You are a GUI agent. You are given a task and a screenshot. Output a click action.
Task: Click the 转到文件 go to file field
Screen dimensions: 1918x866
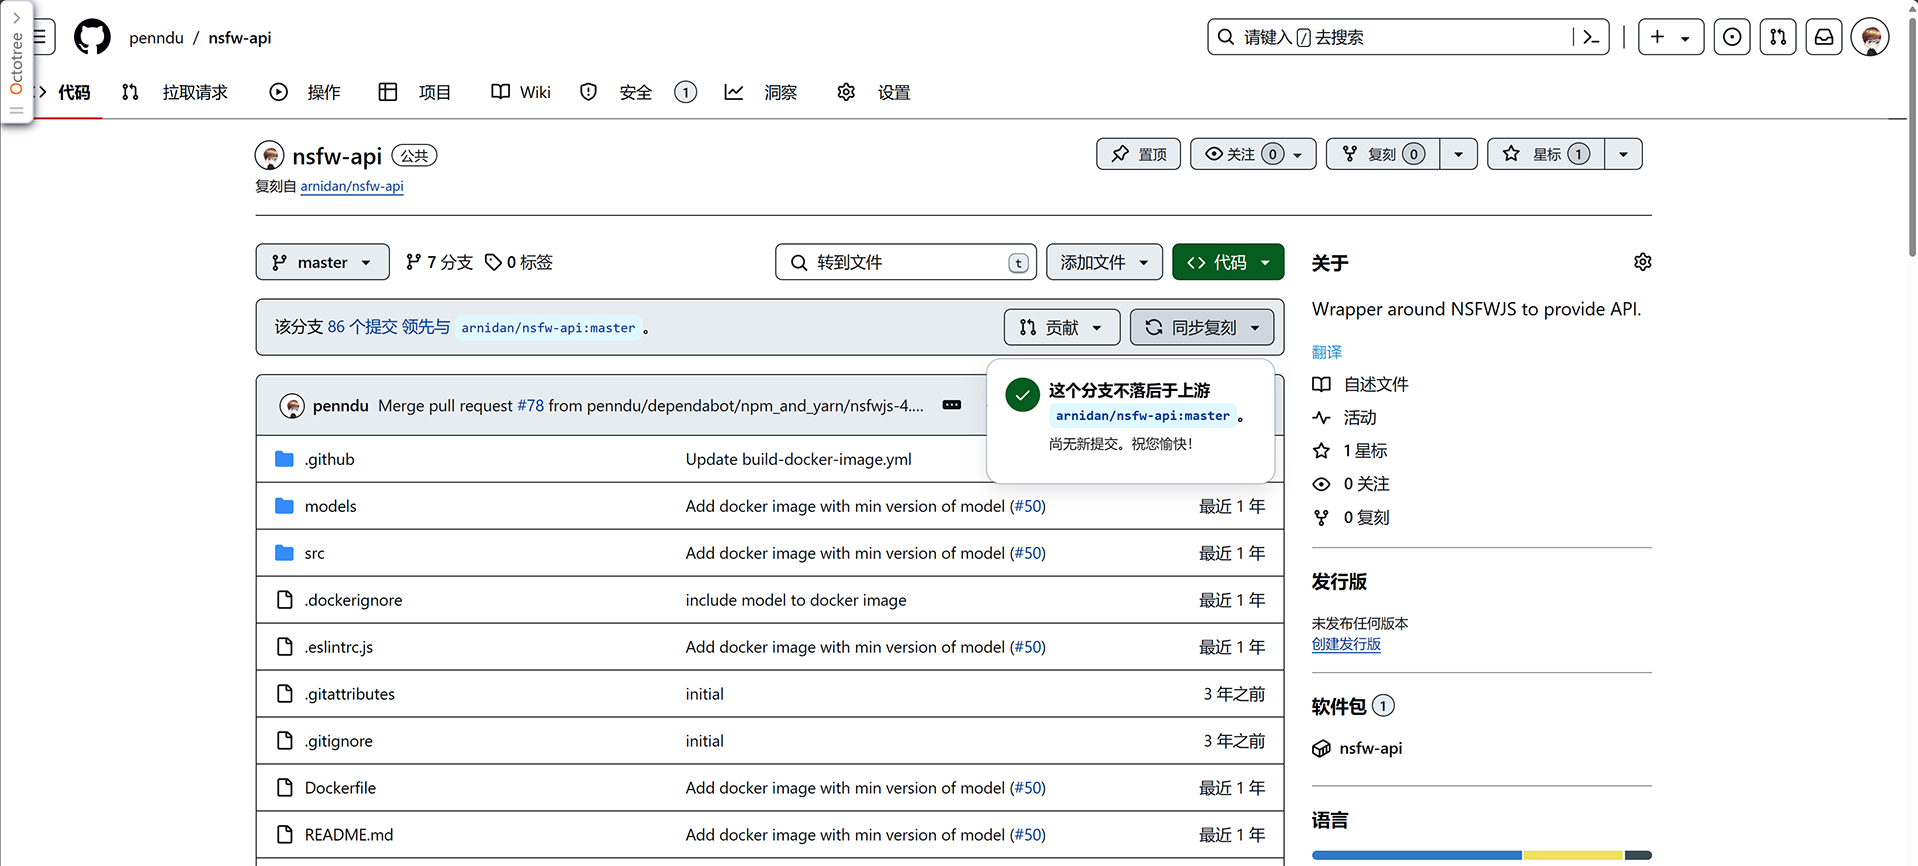[x=906, y=262]
